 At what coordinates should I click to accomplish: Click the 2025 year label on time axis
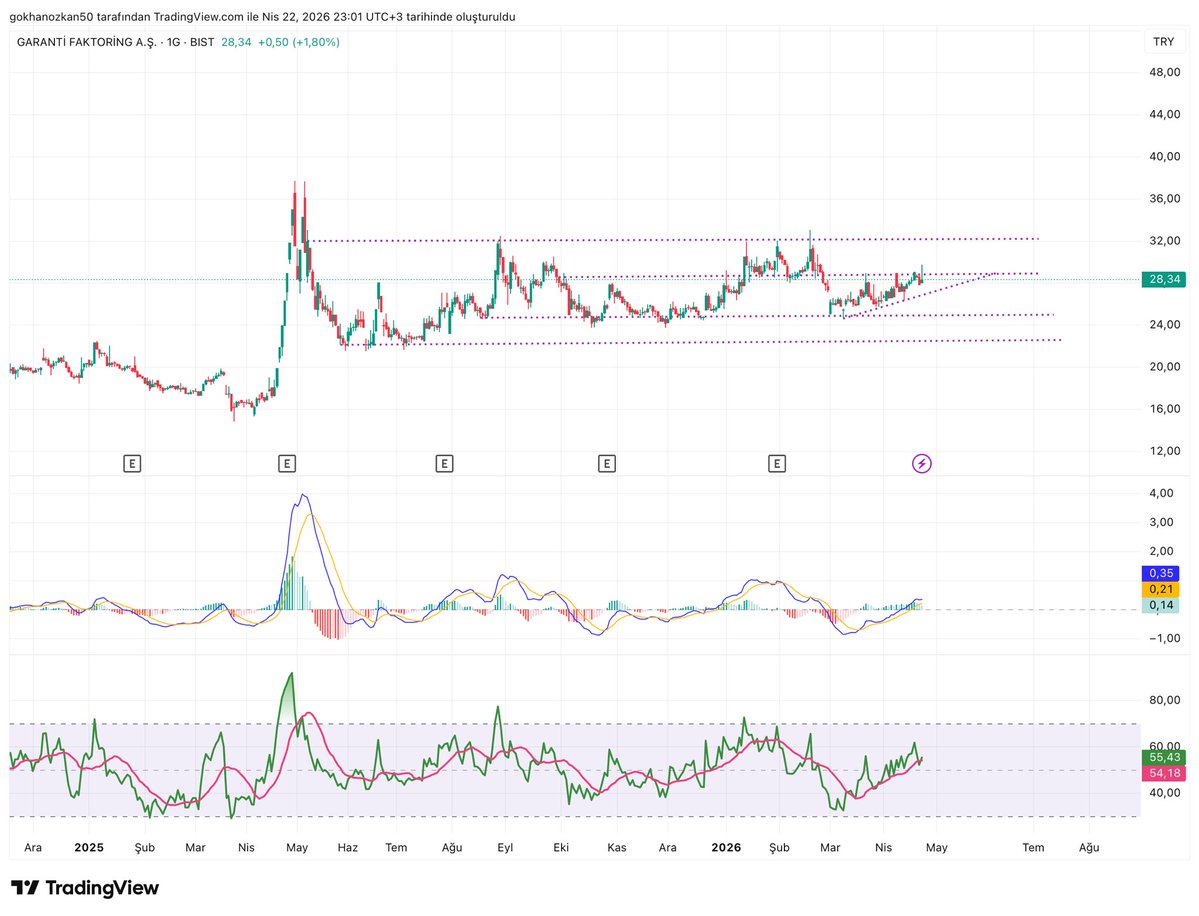click(x=89, y=847)
